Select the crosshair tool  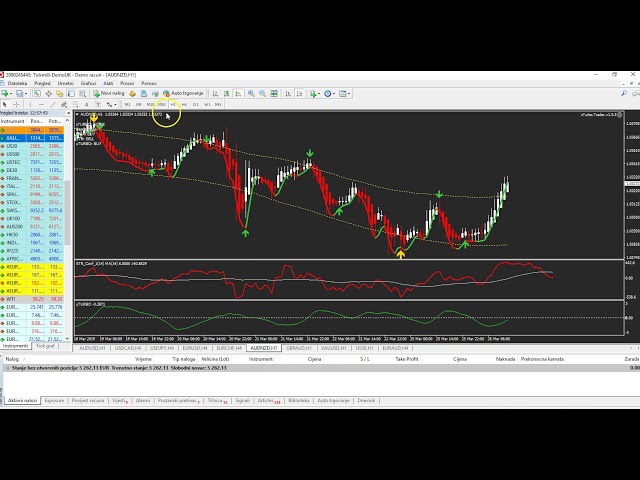[16, 104]
